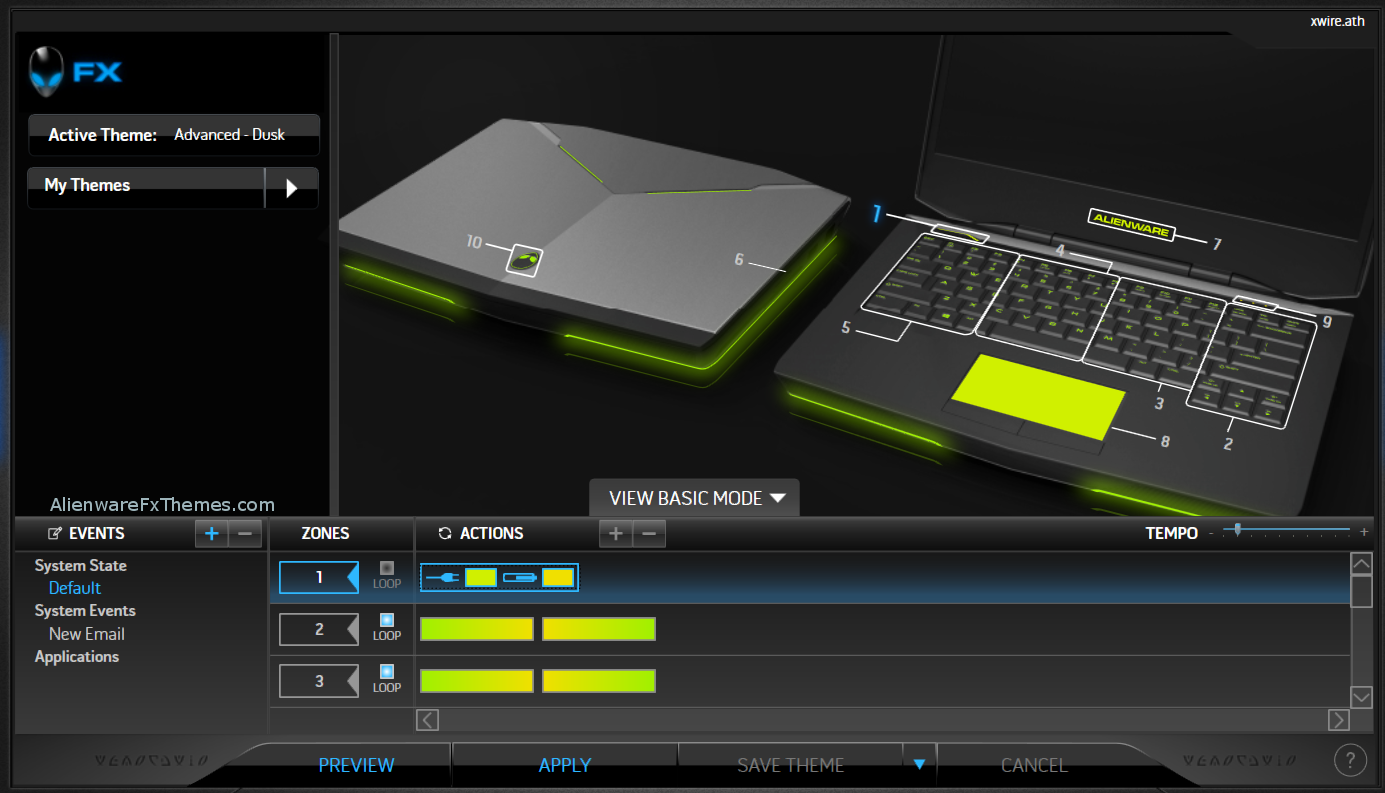The height and width of the screenshot is (793, 1385).
Task: Click the Events edit pencil icon
Action: 55,534
